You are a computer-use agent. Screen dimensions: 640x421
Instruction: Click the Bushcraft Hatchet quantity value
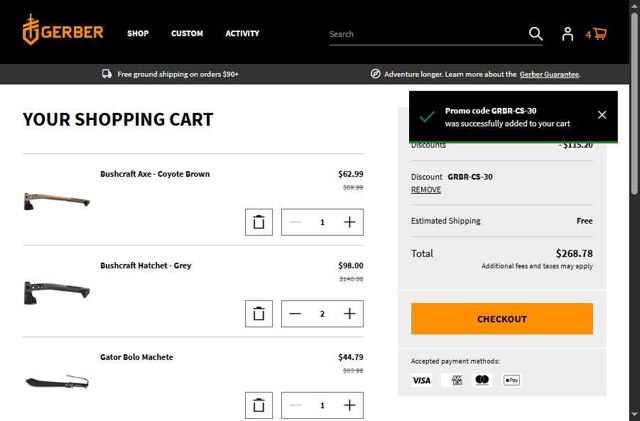tap(322, 314)
